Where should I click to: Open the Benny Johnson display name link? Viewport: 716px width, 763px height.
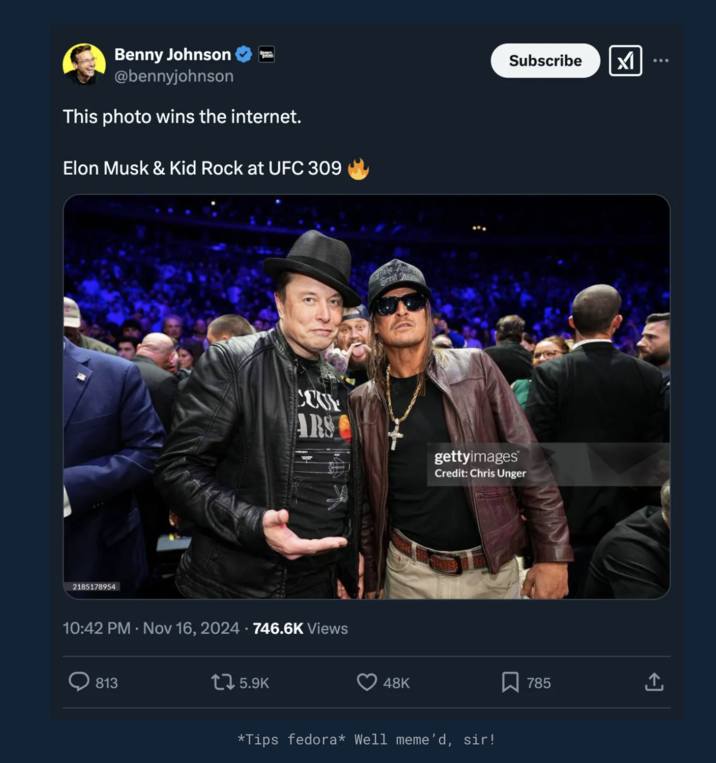pyautogui.click(x=172, y=54)
